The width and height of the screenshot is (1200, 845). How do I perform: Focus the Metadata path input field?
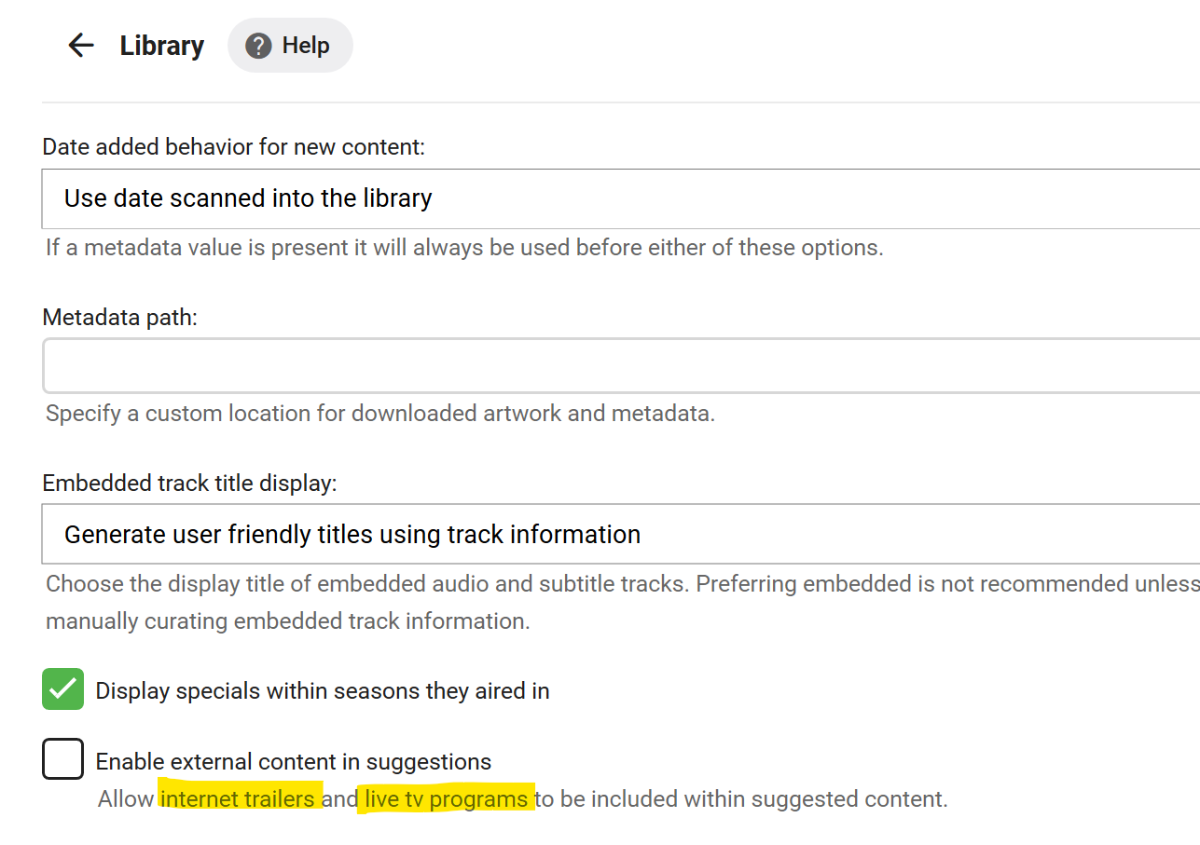tap(620, 365)
